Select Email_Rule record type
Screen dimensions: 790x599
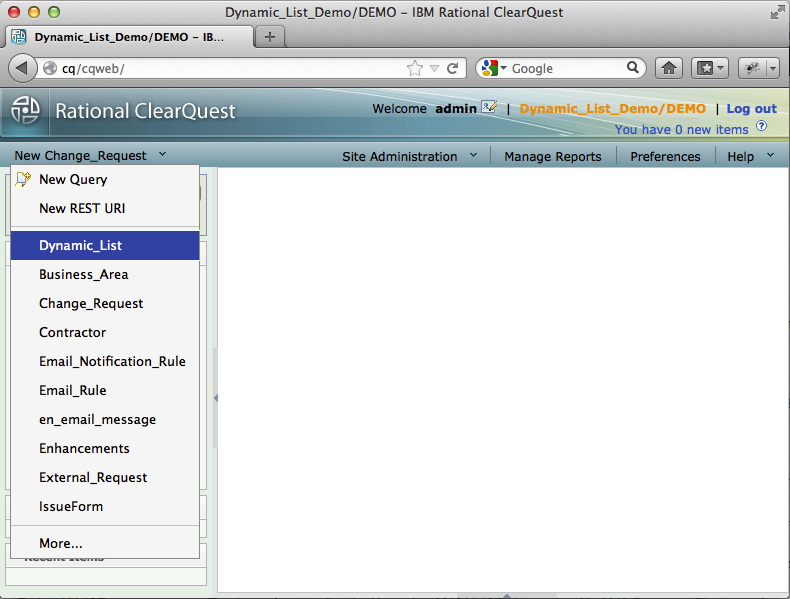105,390
